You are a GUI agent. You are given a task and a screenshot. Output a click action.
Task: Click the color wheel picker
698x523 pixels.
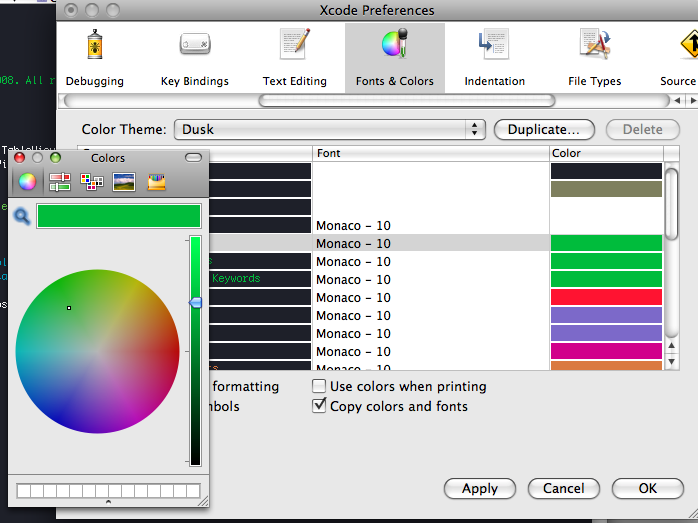97,351
